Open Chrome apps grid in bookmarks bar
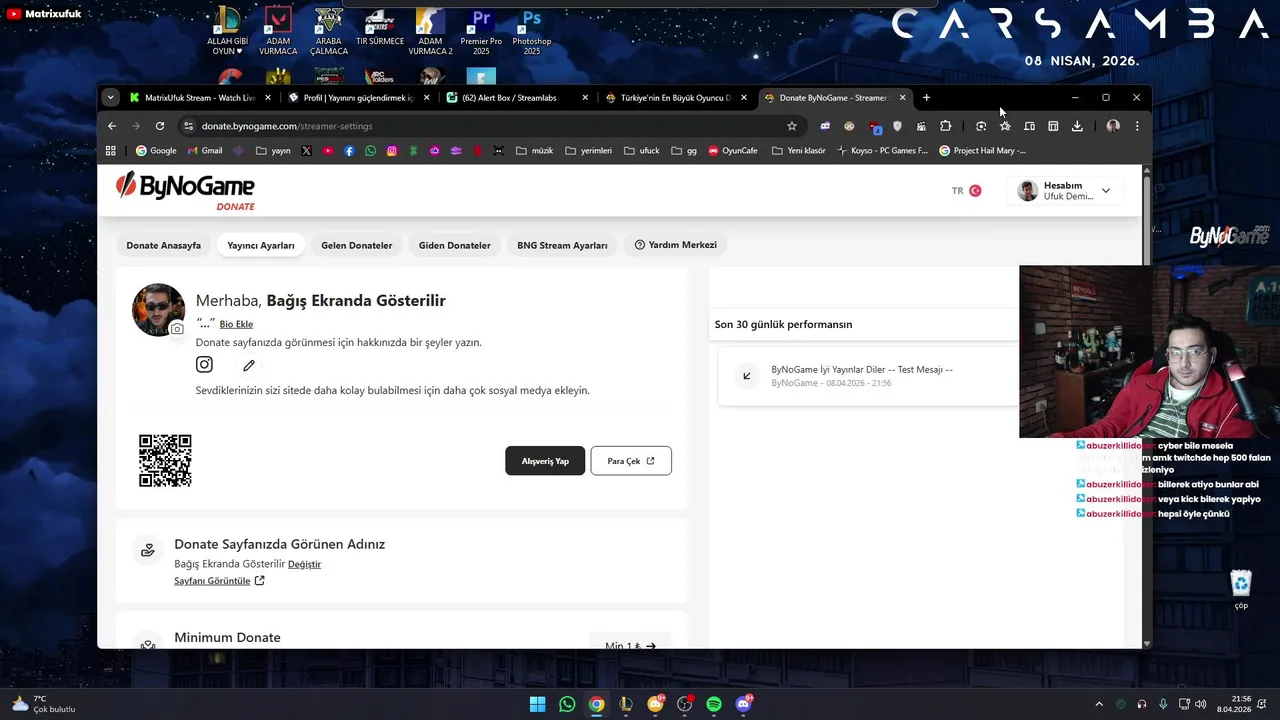The width and height of the screenshot is (1280, 720). click(111, 151)
